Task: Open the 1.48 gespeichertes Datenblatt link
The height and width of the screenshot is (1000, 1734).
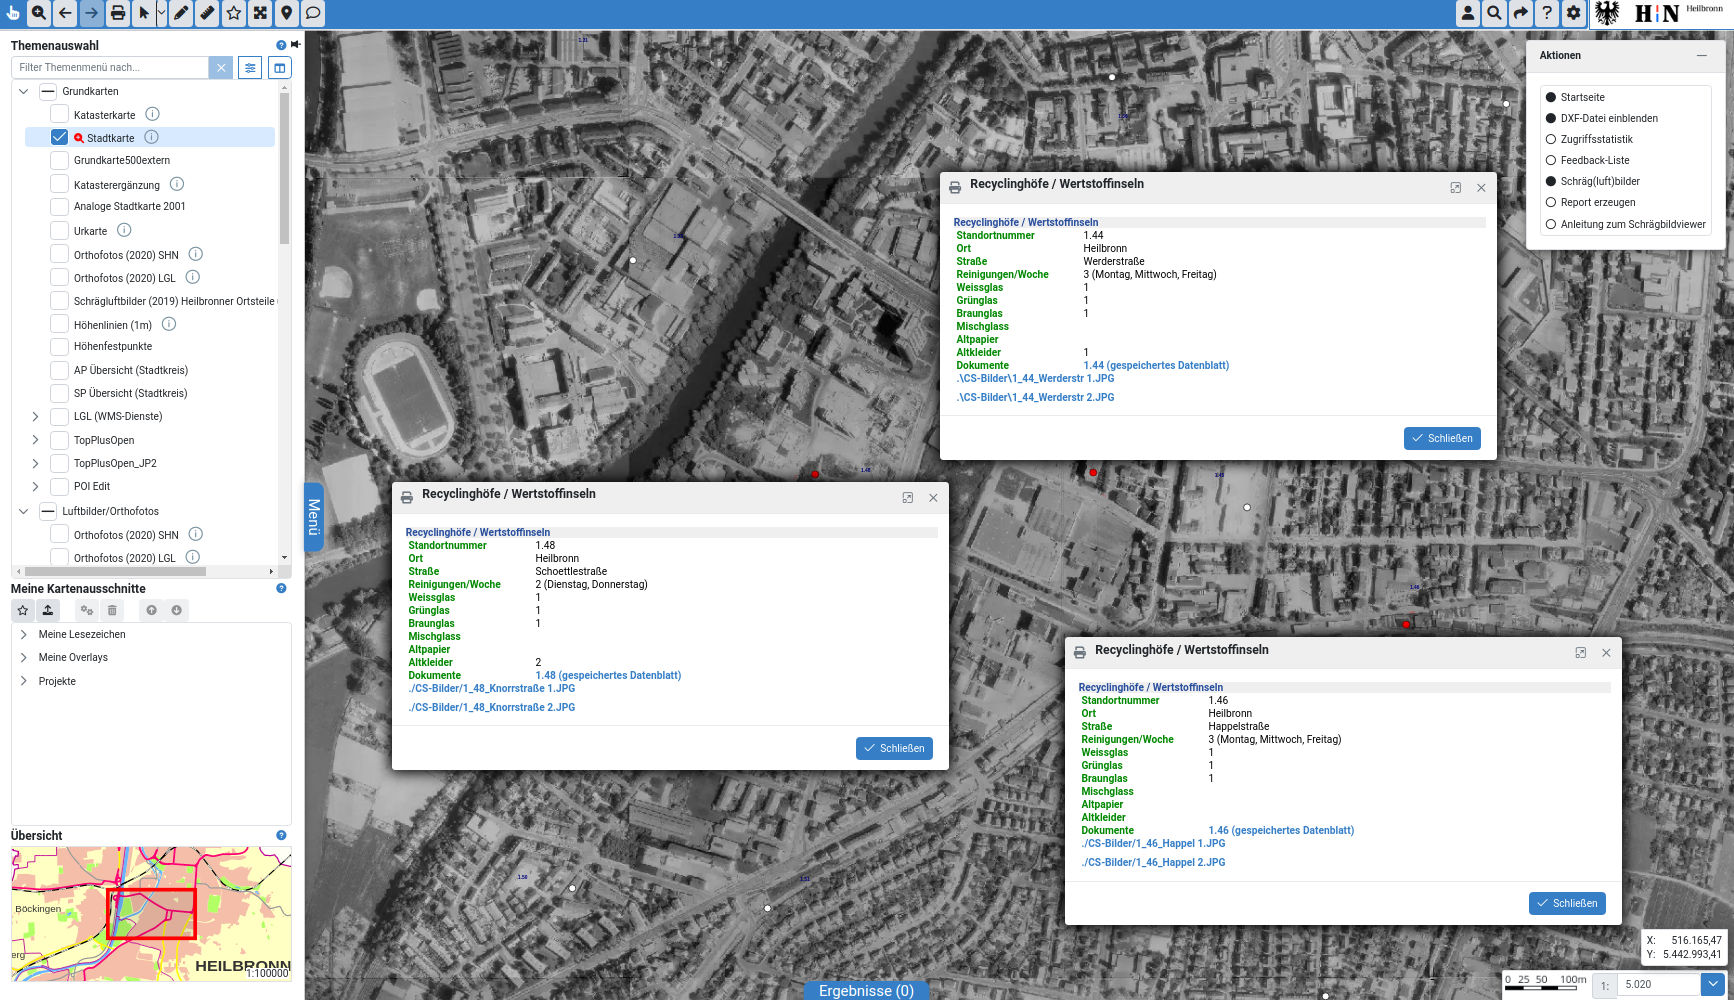Action: (607, 675)
